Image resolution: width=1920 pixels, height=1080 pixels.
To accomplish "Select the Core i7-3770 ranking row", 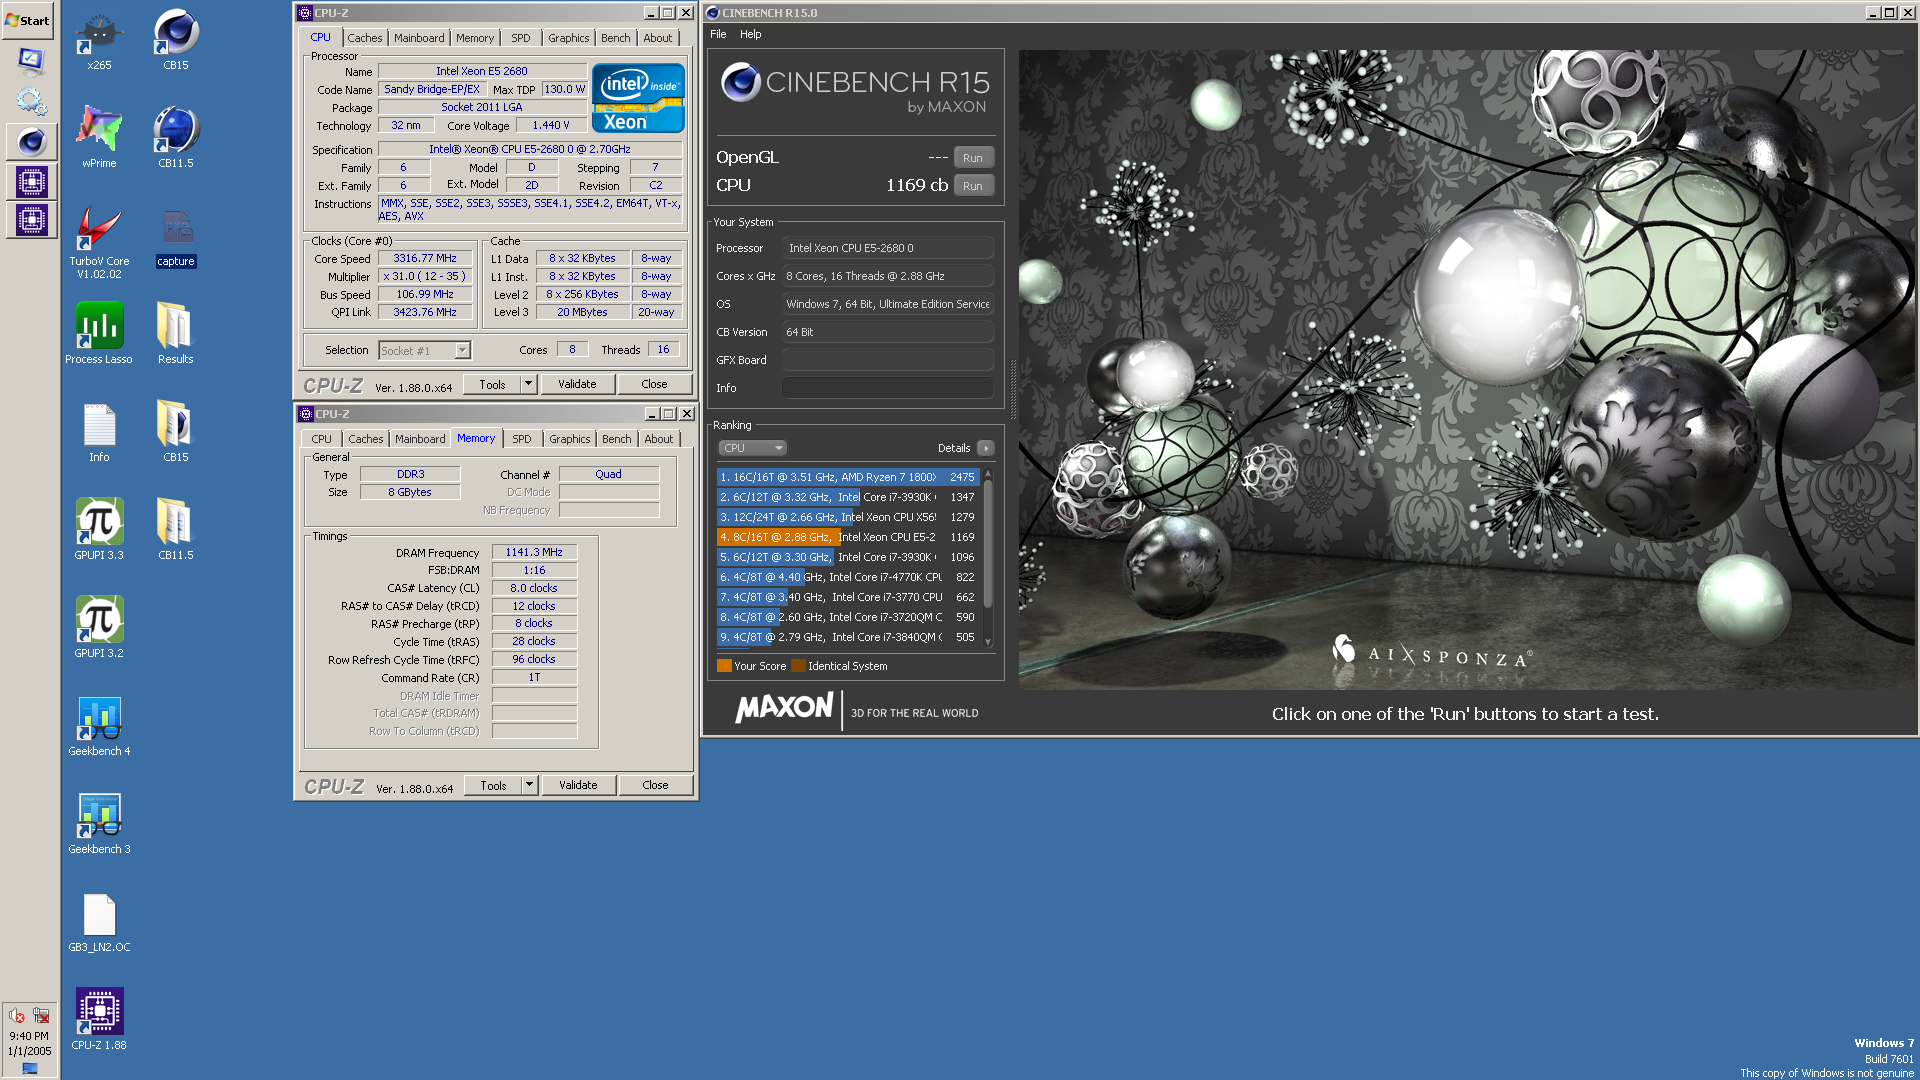I will pos(847,597).
